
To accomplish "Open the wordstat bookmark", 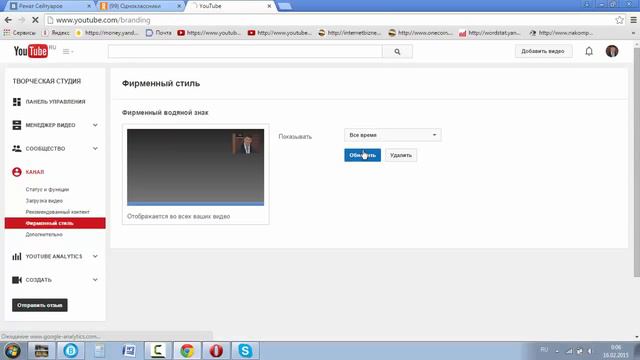I will click(x=490, y=33).
